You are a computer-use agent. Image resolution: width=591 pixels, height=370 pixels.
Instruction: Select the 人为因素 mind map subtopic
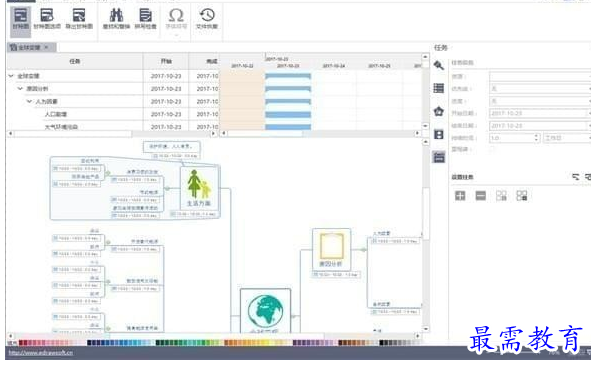(x=381, y=234)
